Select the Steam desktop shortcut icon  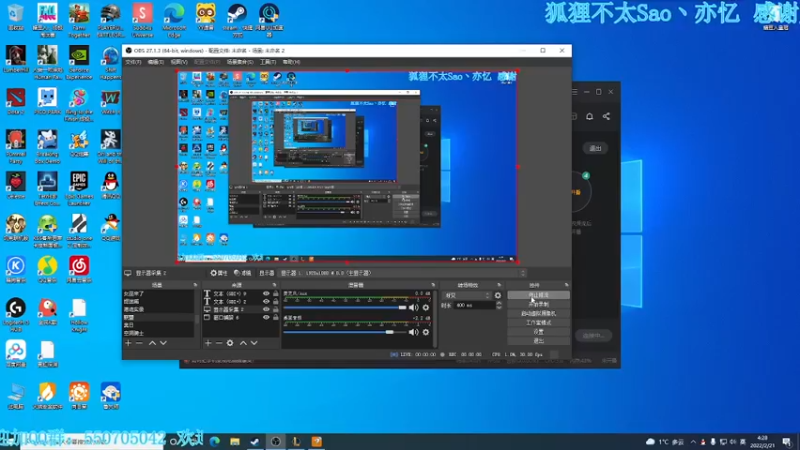tap(237, 20)
